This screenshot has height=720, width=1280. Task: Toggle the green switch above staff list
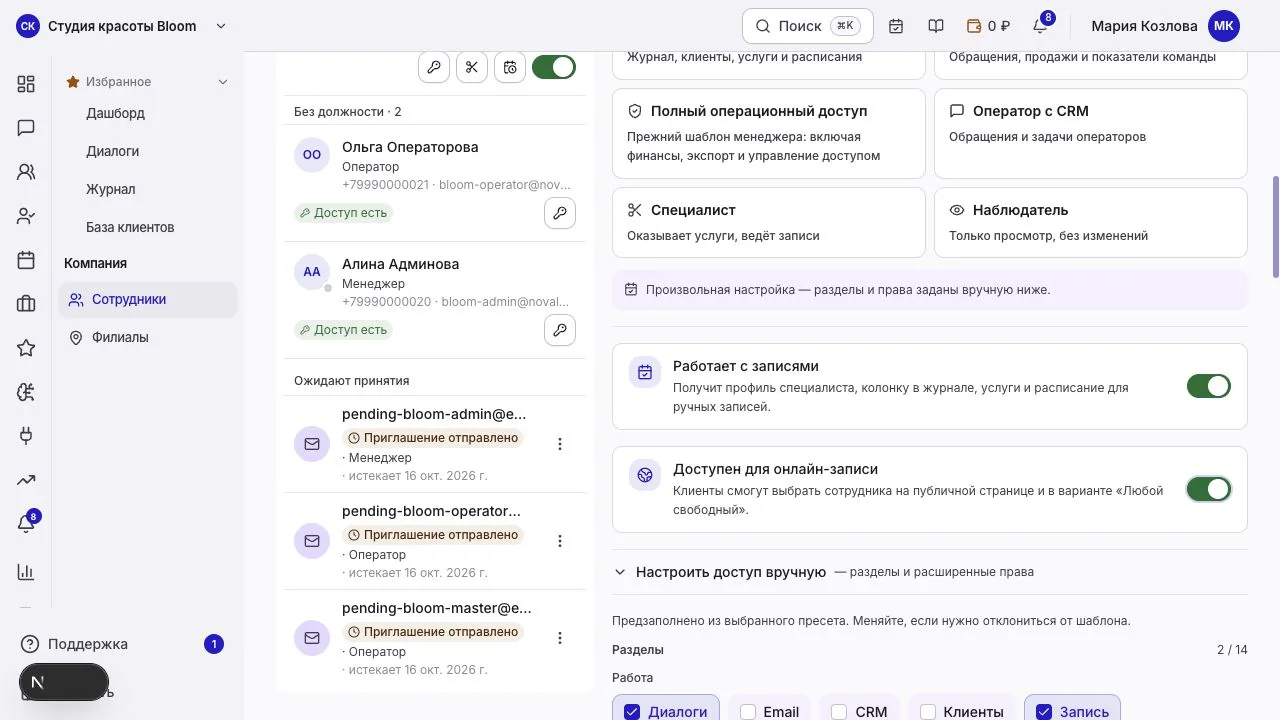[554, 67]
